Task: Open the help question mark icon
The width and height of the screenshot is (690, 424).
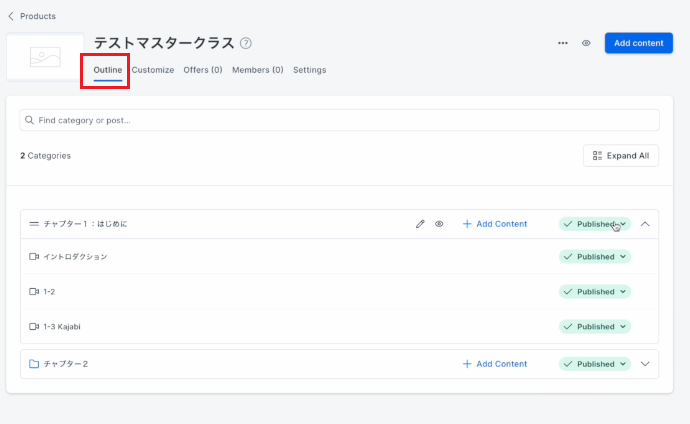Action: coord(246,43)
